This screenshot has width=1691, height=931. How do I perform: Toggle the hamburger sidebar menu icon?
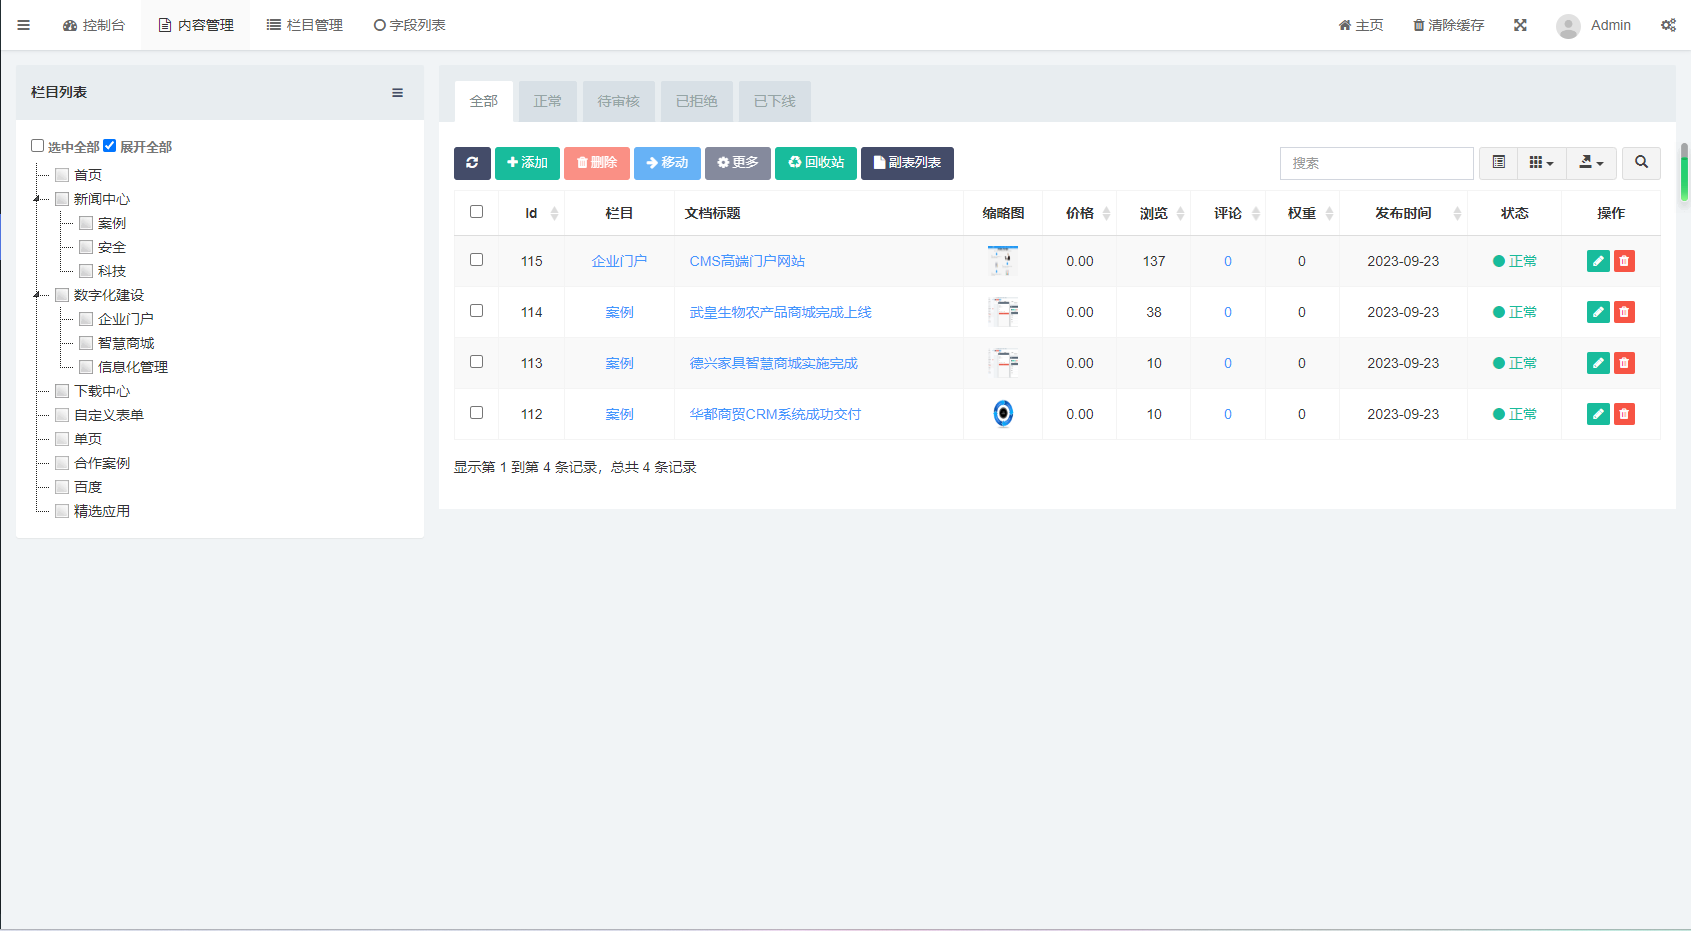coord(24,25)
